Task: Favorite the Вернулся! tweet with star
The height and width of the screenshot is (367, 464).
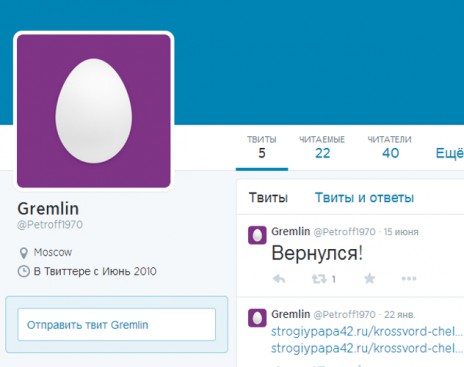Action: (x=369, y=278)
